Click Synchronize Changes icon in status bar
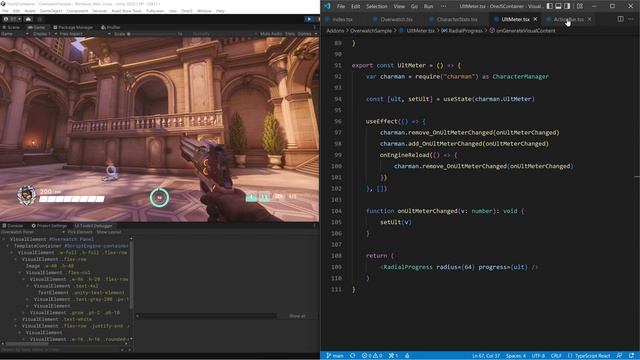 pos(353,356)
